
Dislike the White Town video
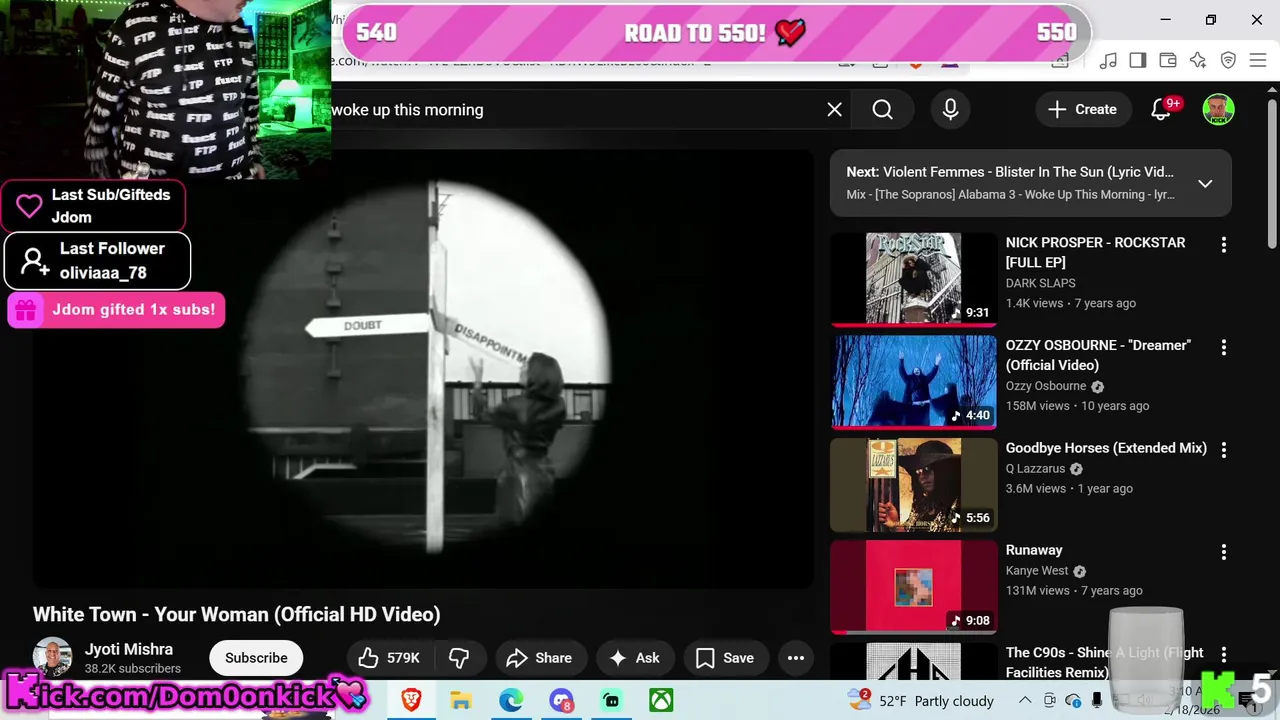(460, 658)
